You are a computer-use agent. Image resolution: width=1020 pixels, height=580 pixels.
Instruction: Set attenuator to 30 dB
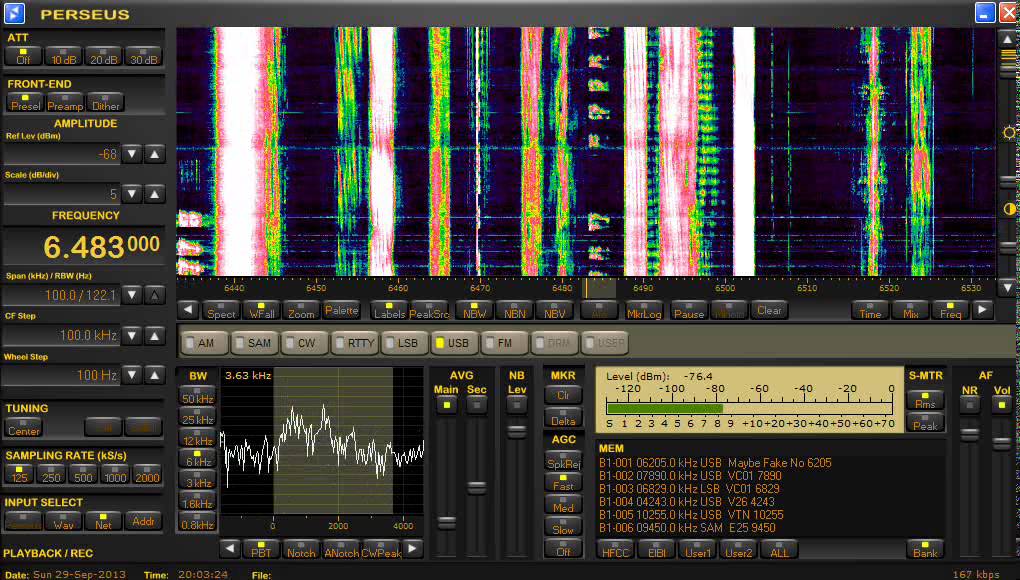(144, 56)
